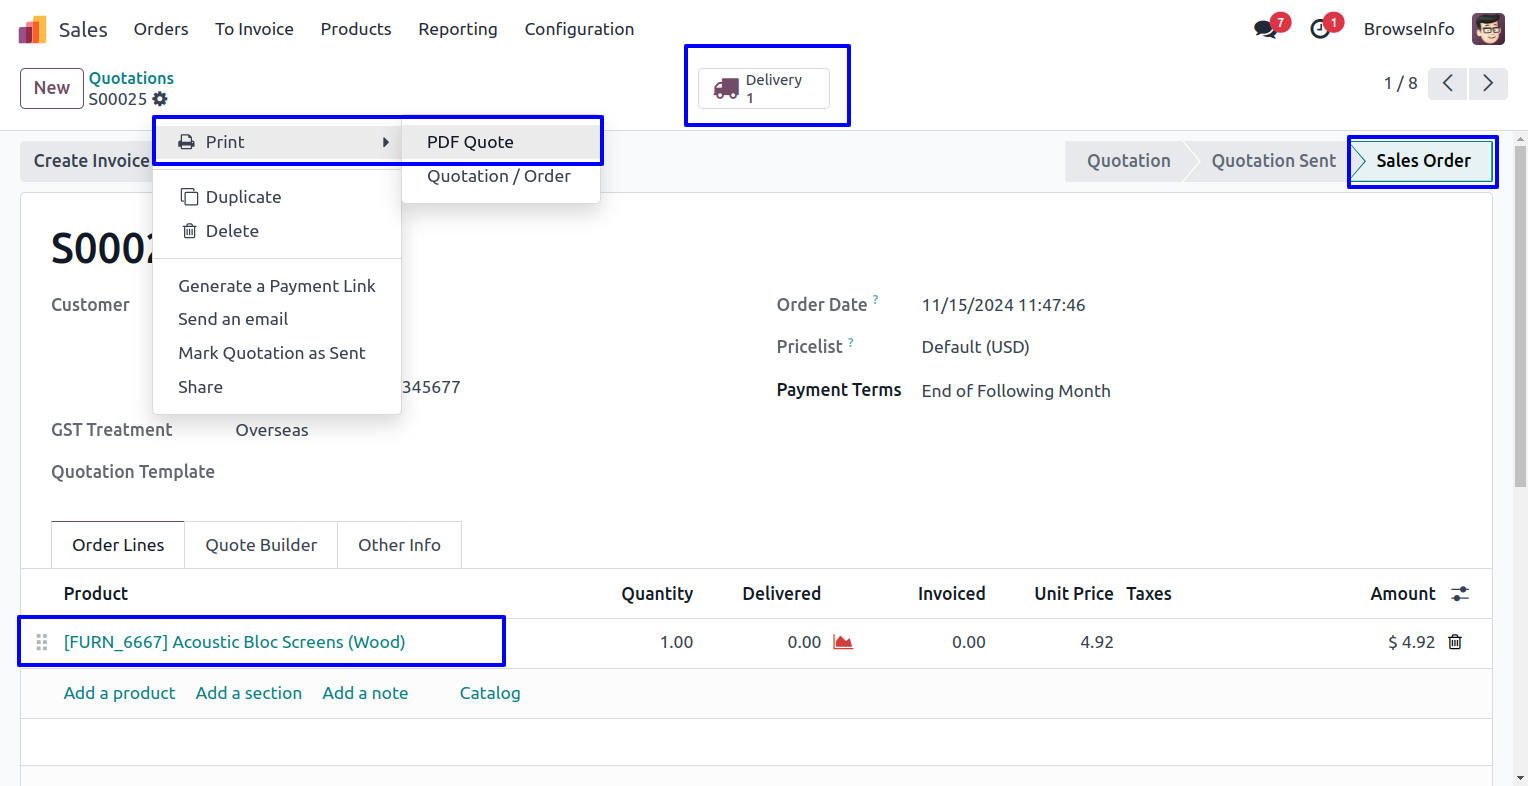Open the optional columns settings icon

click(1460, 594)
